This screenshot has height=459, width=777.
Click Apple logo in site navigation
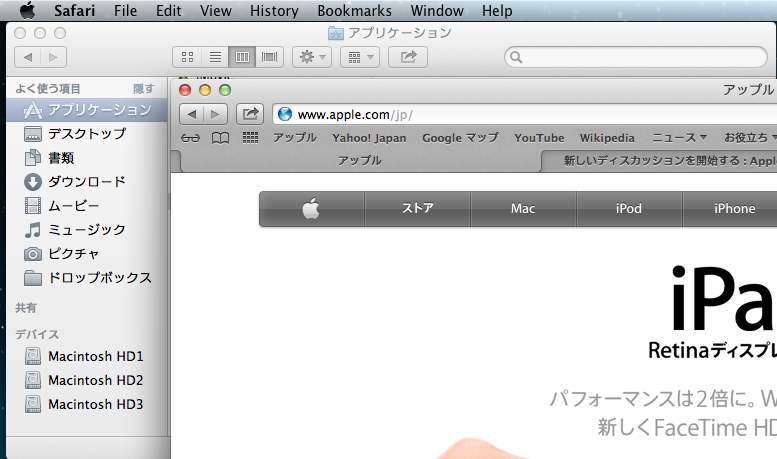pyautogui.click(x=311, y=209)
